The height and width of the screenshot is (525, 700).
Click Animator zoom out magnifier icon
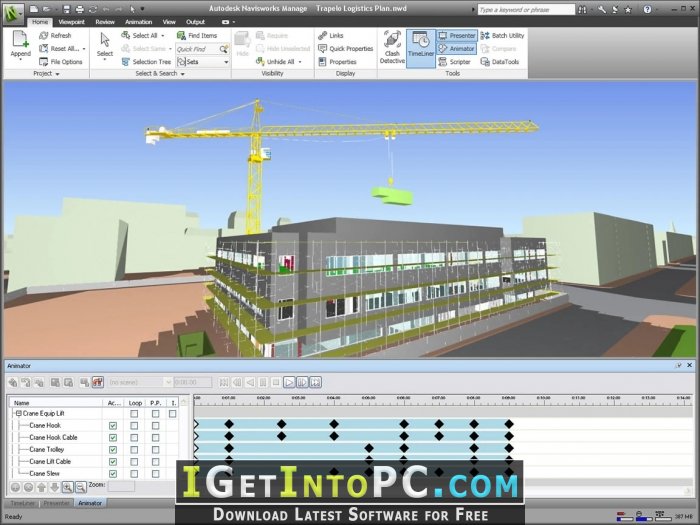[80, 487]
